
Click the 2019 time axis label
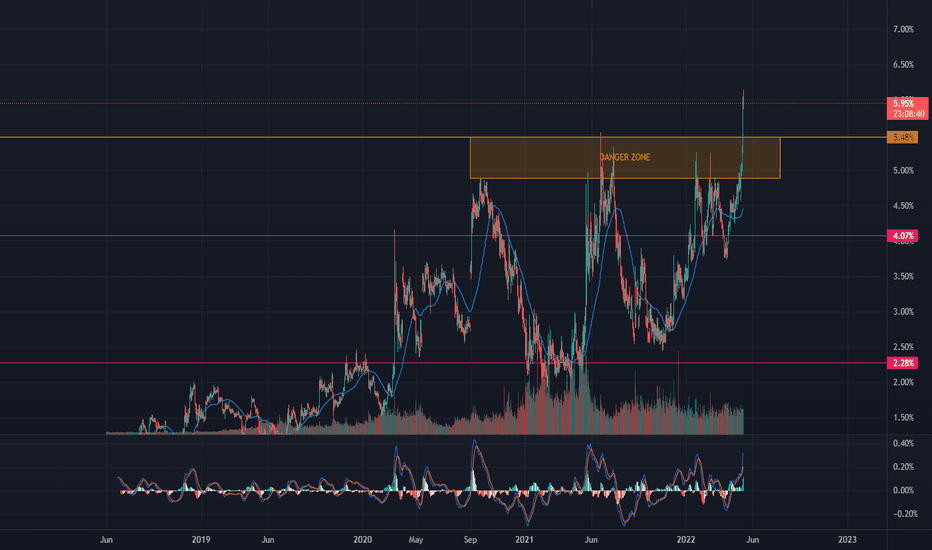tap(201, 539)
